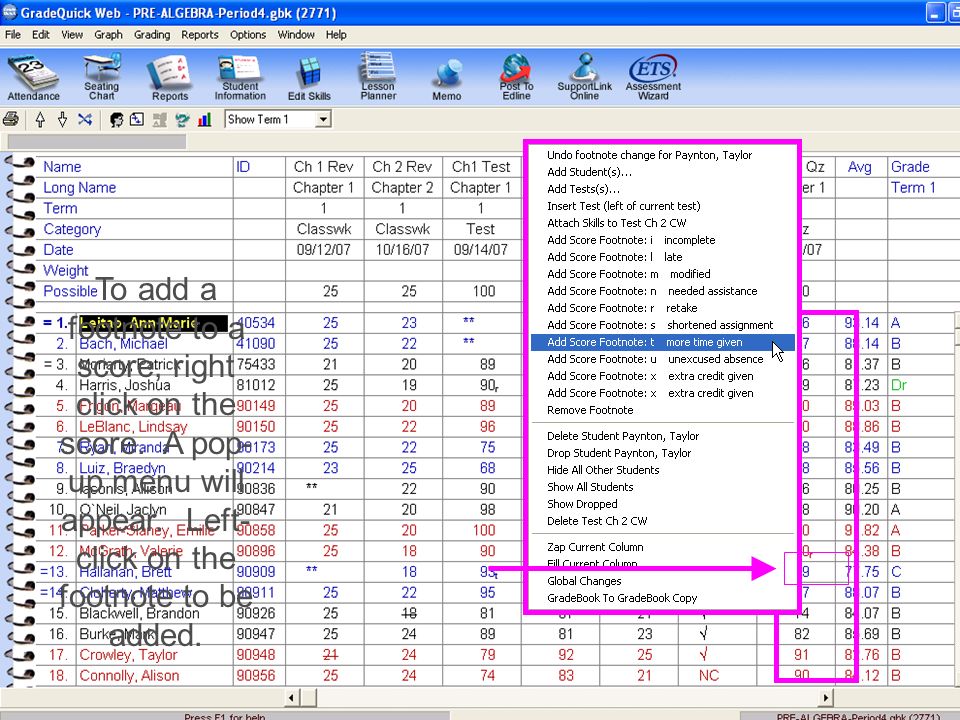Open the Help menu
The width and height of the screenshot is (960, 720).
(x=336, y=35)
